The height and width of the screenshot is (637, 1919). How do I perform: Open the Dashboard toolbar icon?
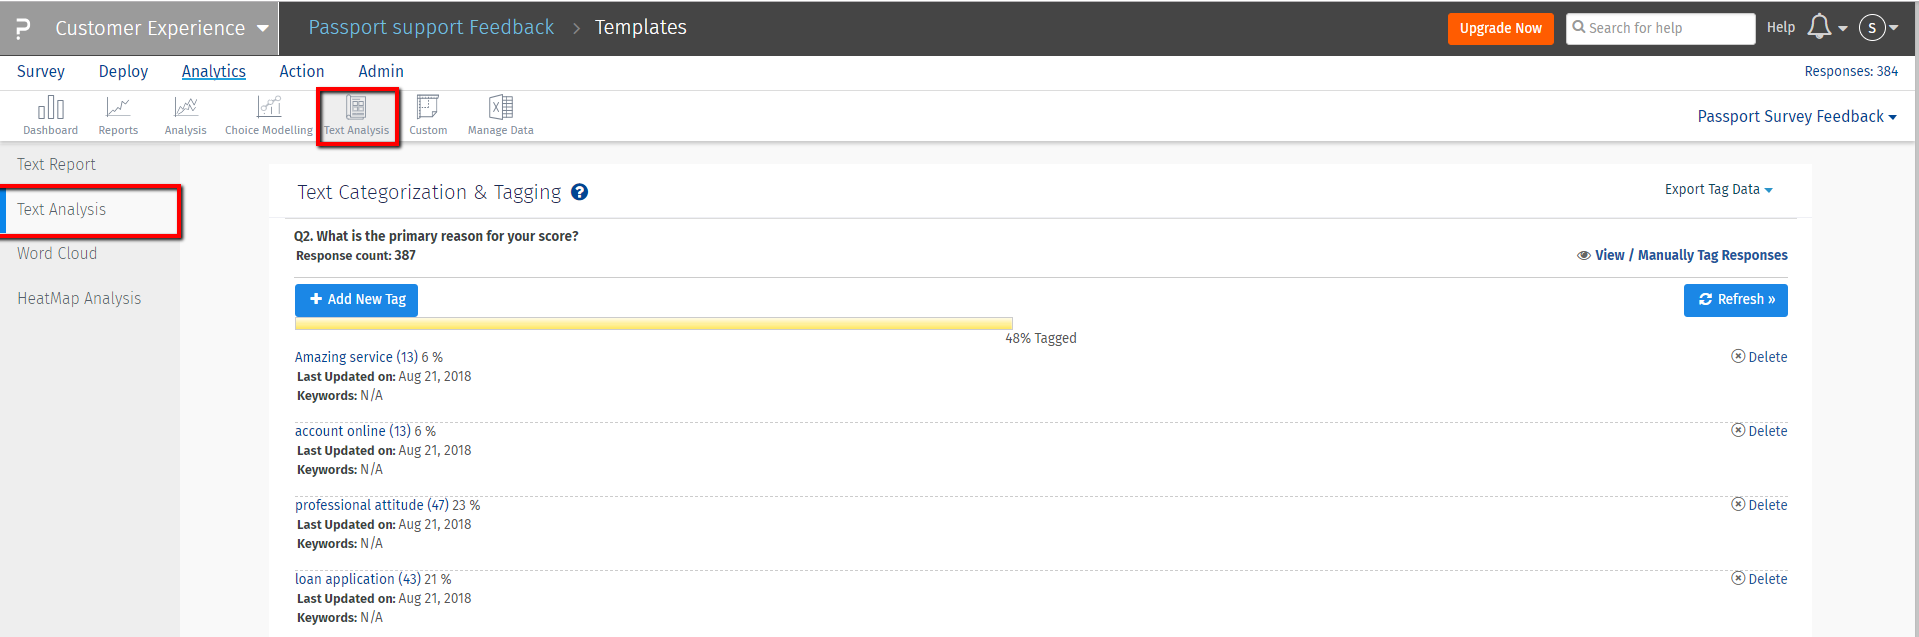pyautogui.click(x=50, y=115)
